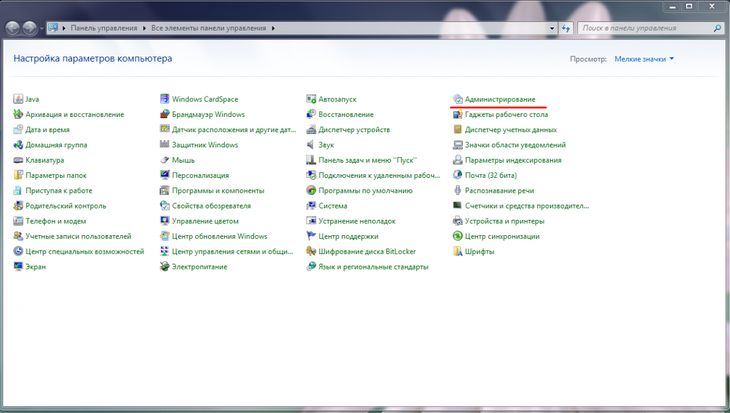730x413 pixels.
Task: Click the Автозапуск icon
Action: [x=311, y=99]
